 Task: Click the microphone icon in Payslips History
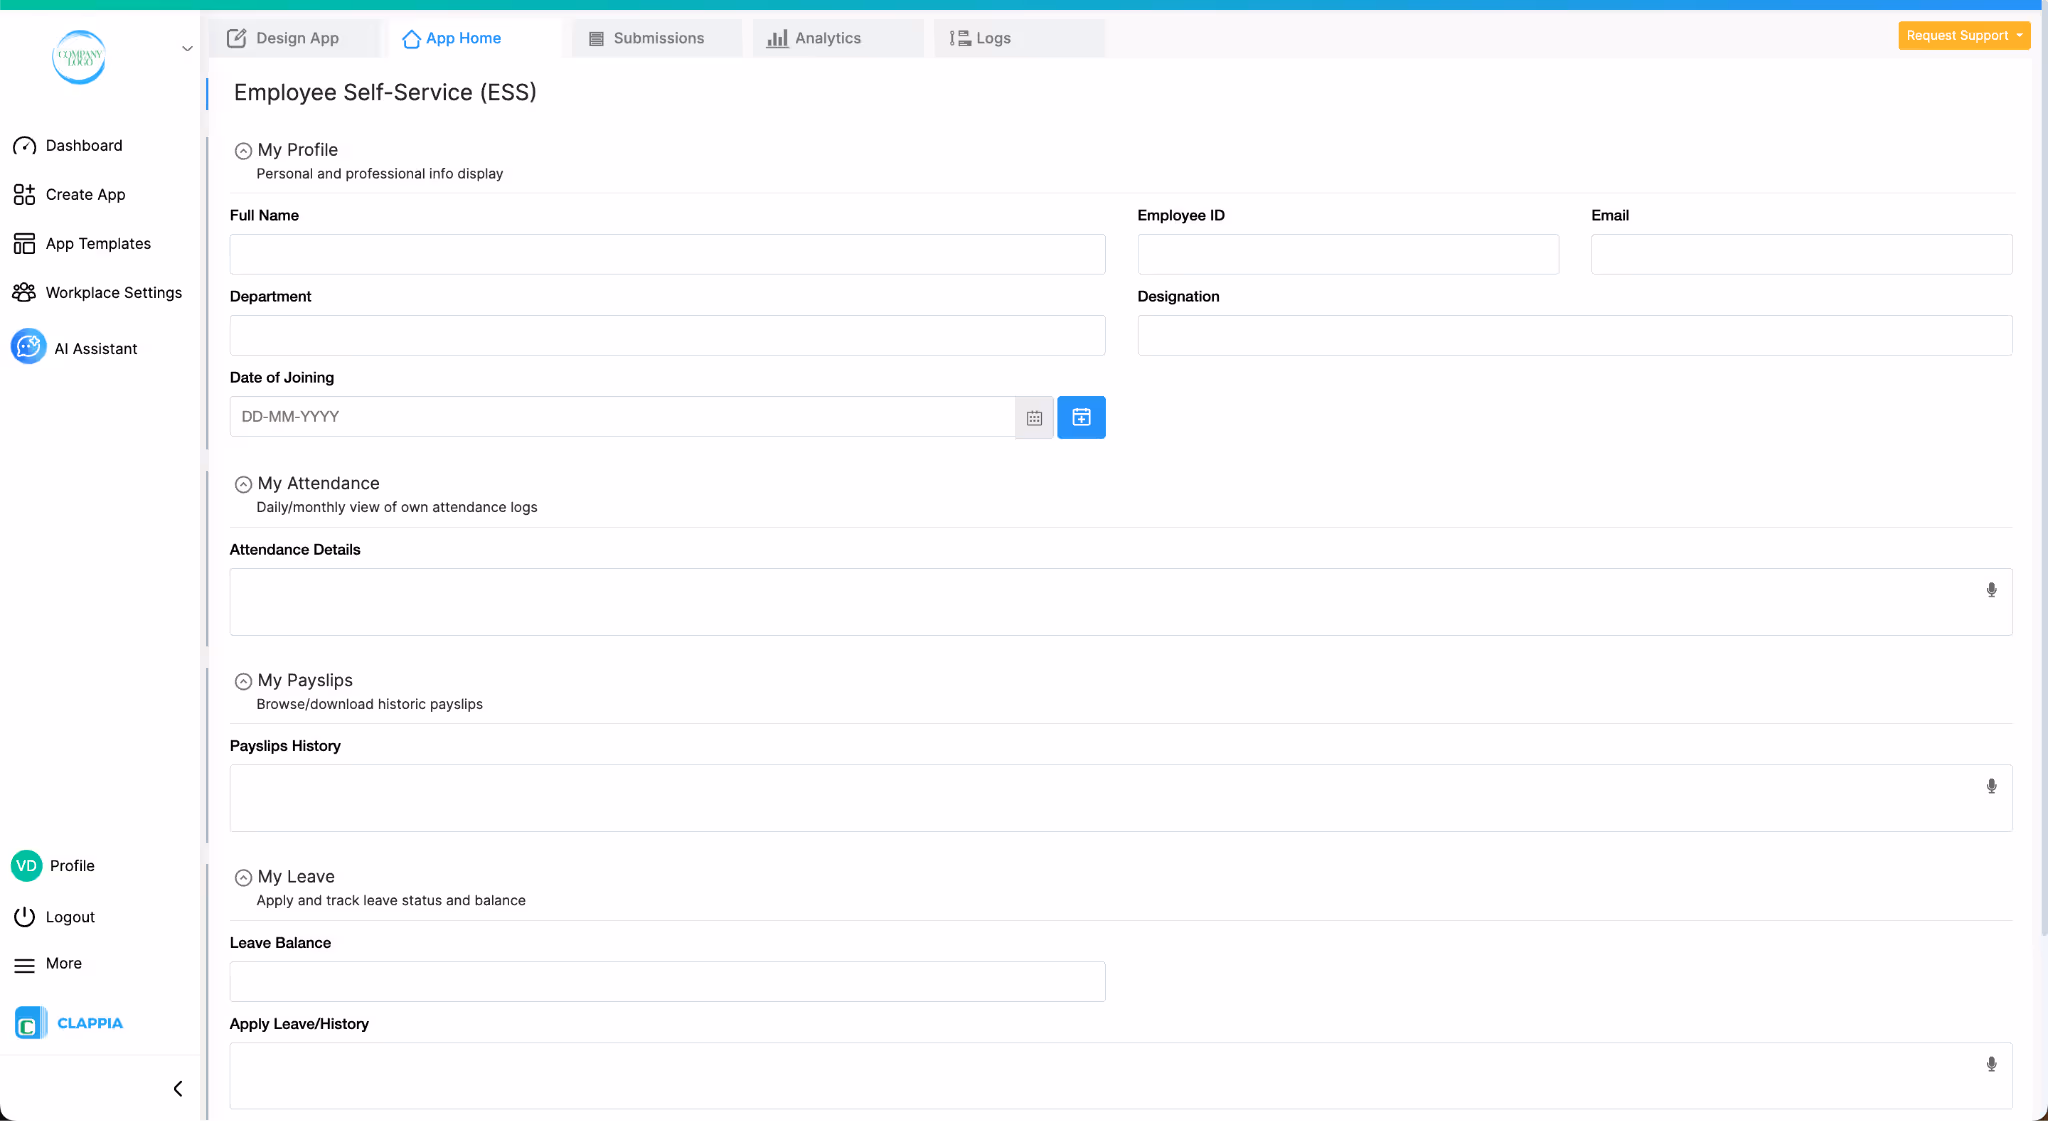point(1990,787)
